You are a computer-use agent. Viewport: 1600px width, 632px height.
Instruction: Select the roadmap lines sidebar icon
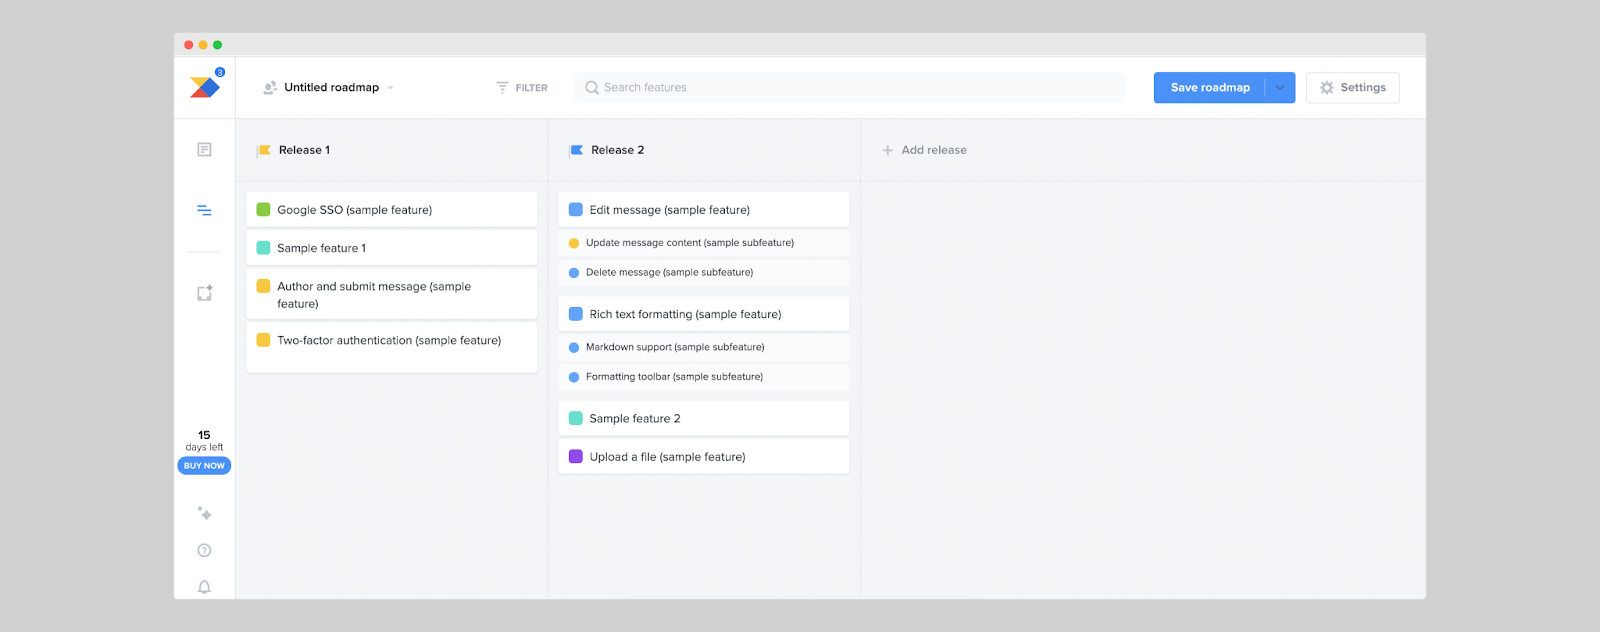[x=204, y=210]
